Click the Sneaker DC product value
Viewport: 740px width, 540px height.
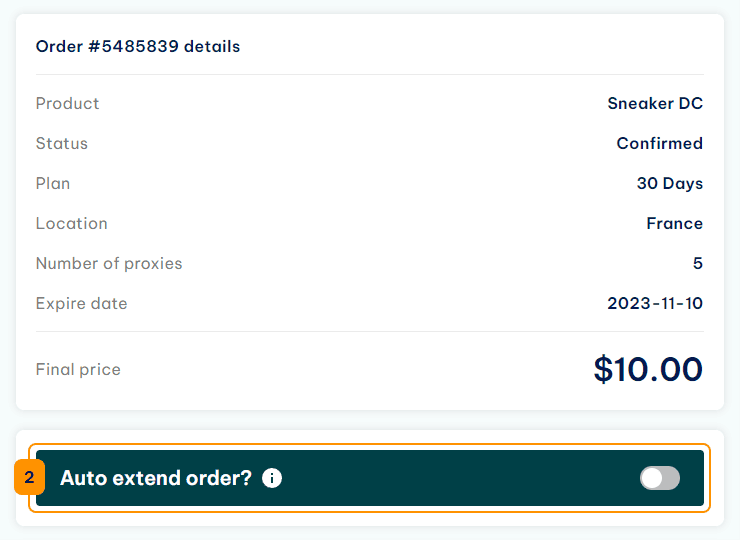655,103
